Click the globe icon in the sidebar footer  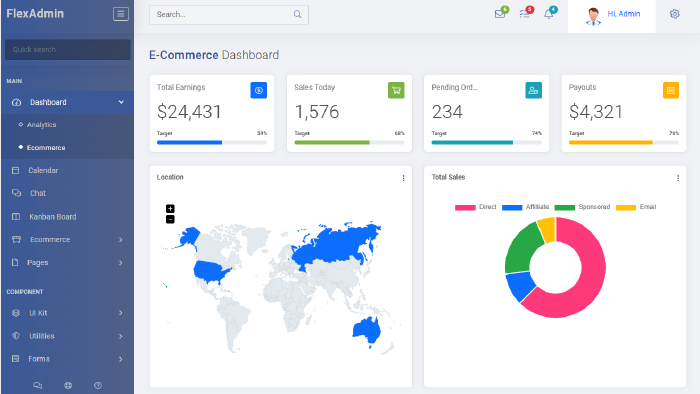point(68,385)
